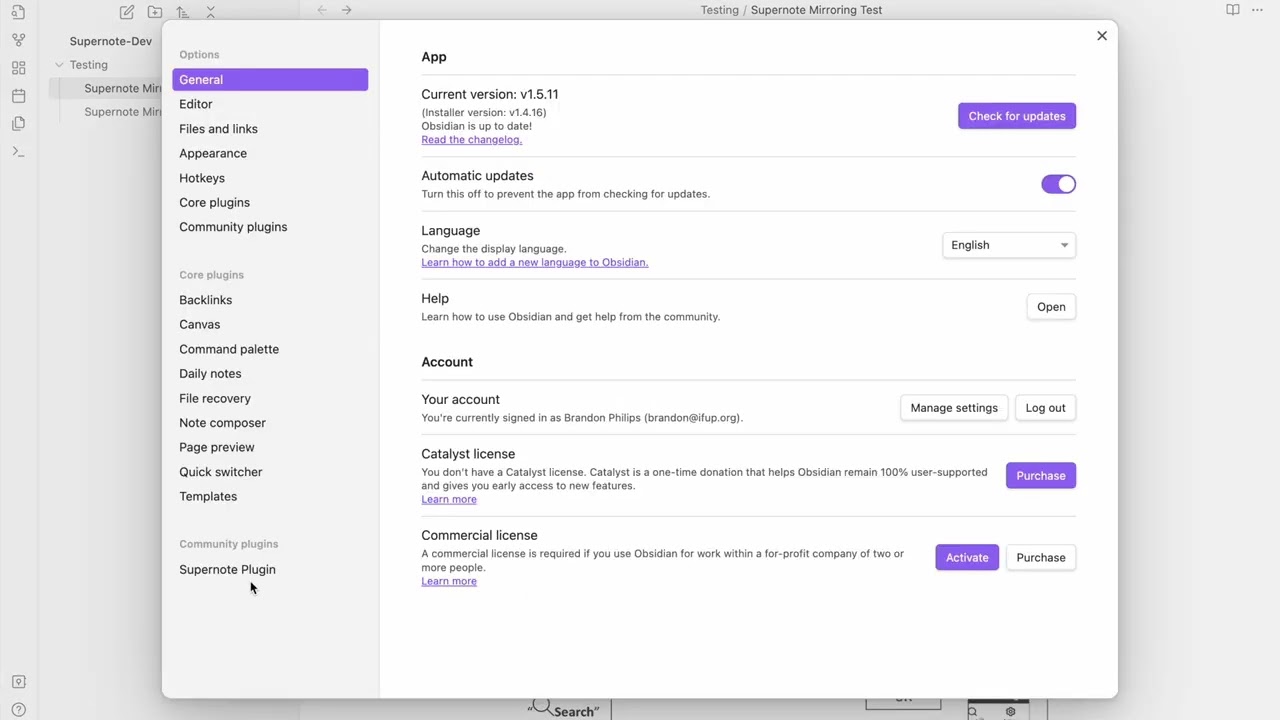Click the reading view book icon
This screenshot has width=1280, height=720.
1233,10
